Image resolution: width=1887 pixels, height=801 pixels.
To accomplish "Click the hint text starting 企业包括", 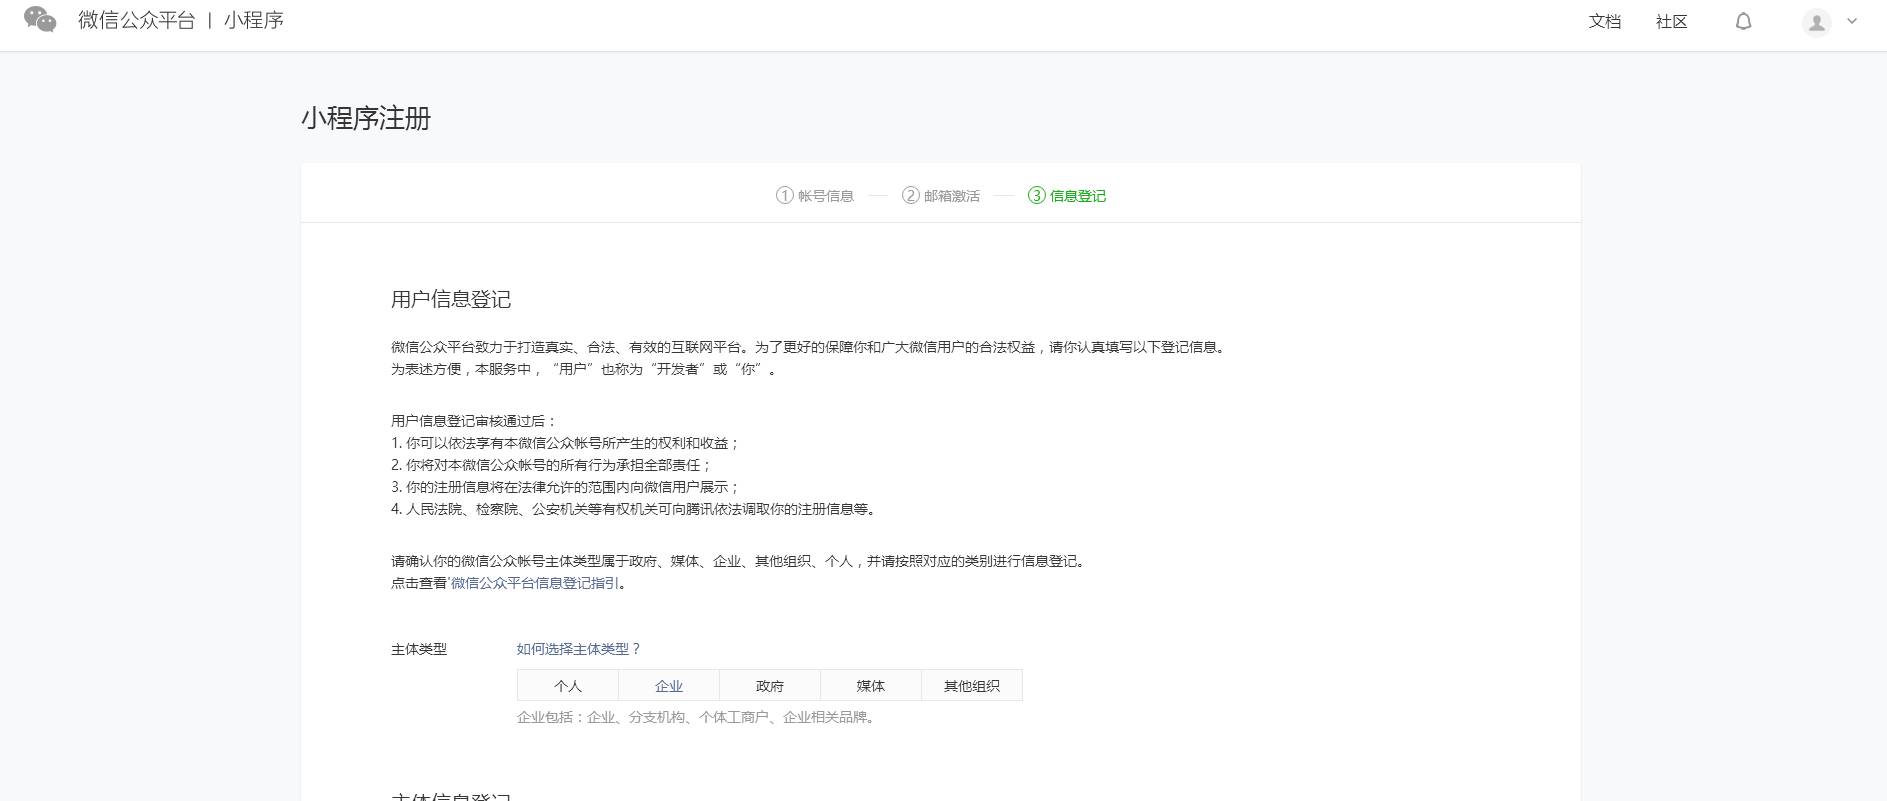I will coord(698,717).
